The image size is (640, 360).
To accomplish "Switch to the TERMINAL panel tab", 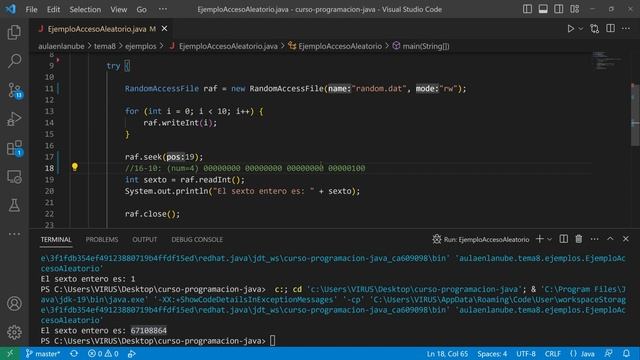I will [56, 240].
